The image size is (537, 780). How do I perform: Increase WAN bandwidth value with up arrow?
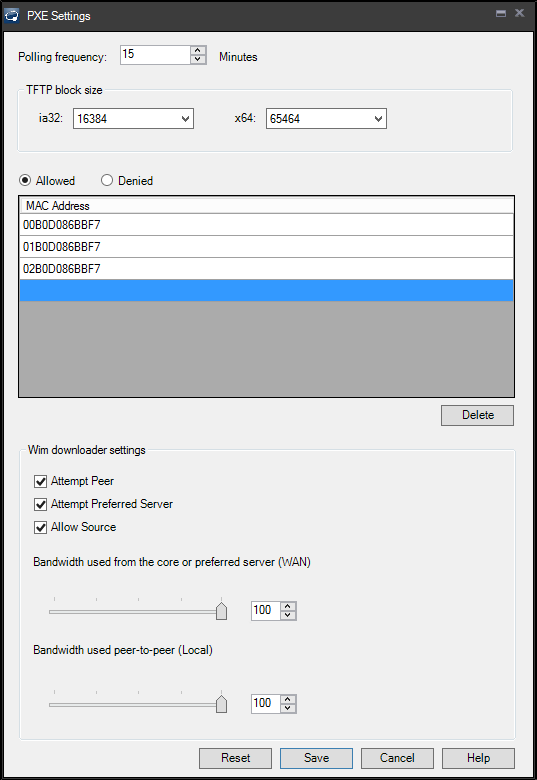click(288, 606)
